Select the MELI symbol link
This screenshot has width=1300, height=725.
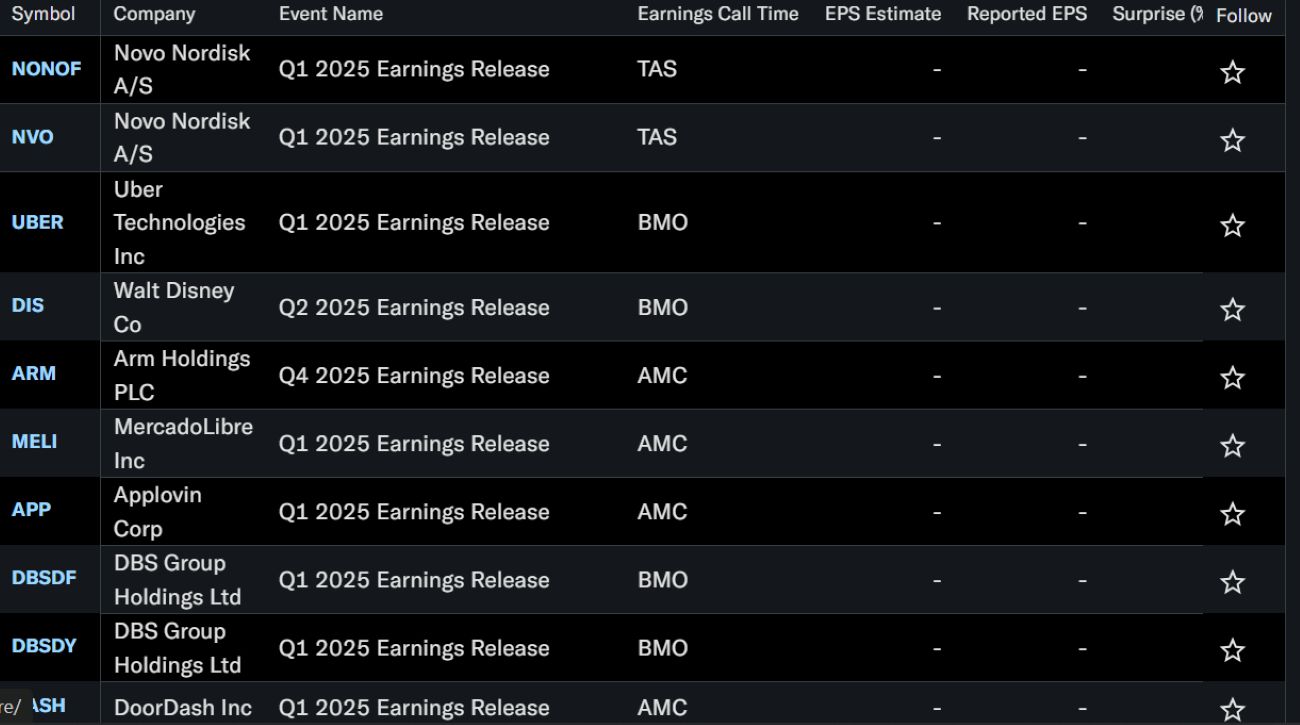[x=34, y=441]
